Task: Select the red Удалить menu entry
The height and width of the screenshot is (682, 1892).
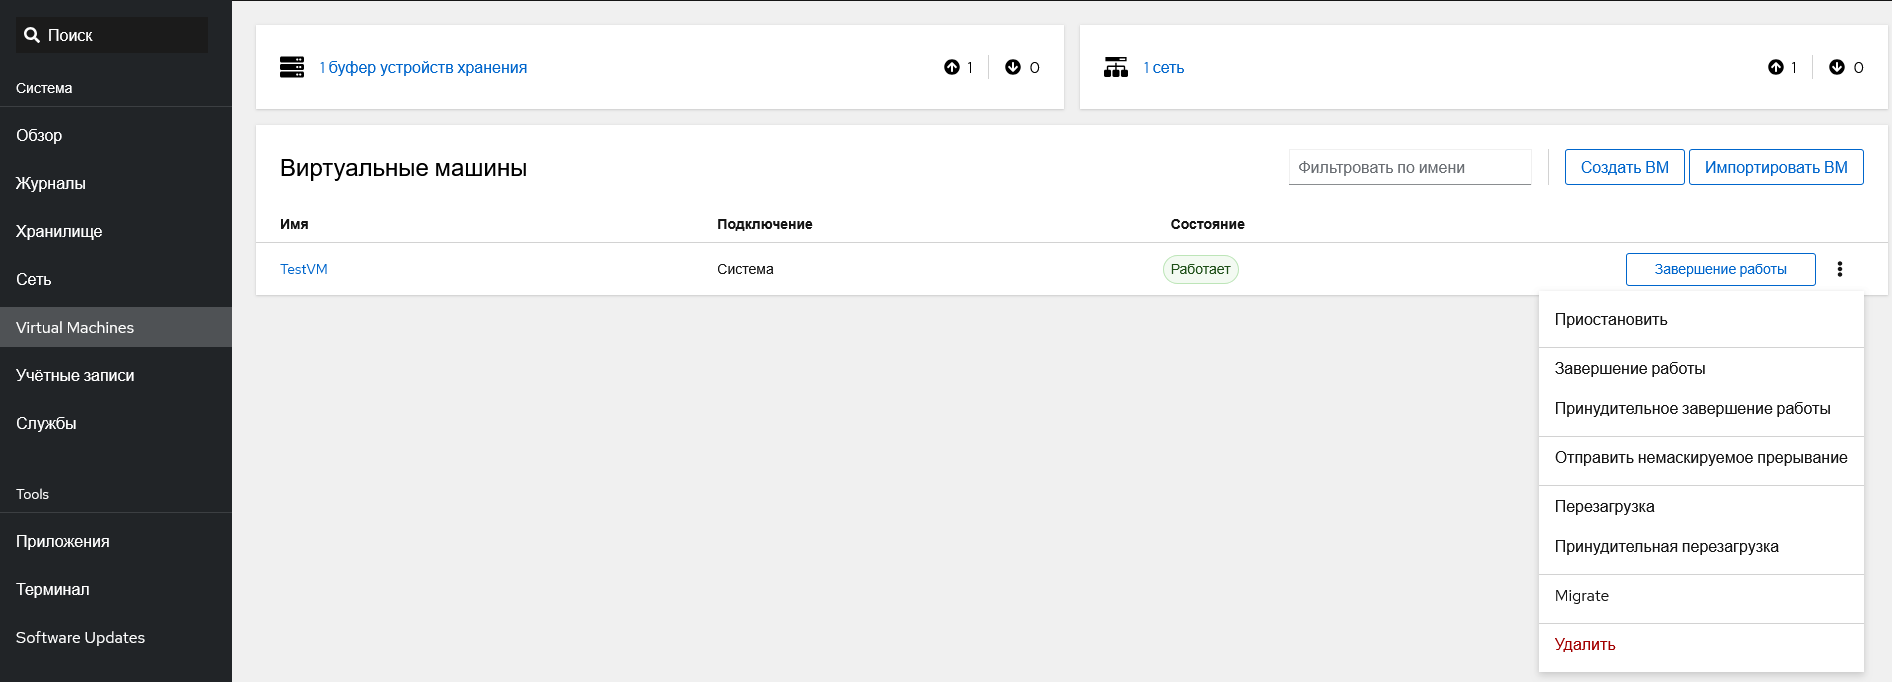Action: click(1584, 645)
